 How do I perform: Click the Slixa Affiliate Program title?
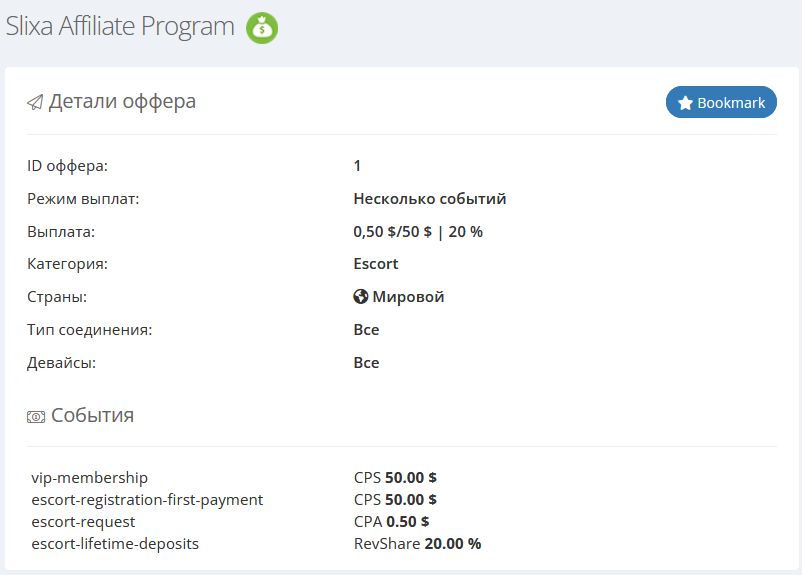tap(120, 27)
